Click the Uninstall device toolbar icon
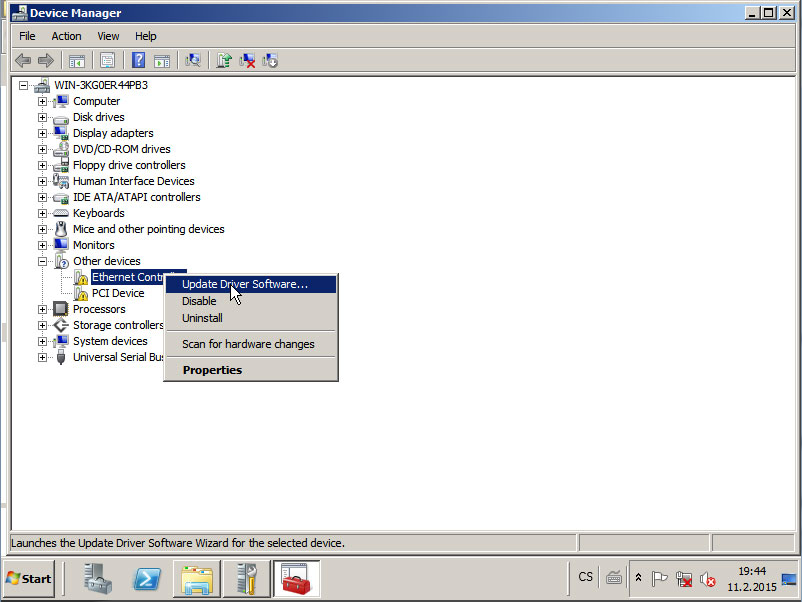Image resolution: width=802 pixels, height=602 pixels. pyautogui.click(x=248, y=60)
